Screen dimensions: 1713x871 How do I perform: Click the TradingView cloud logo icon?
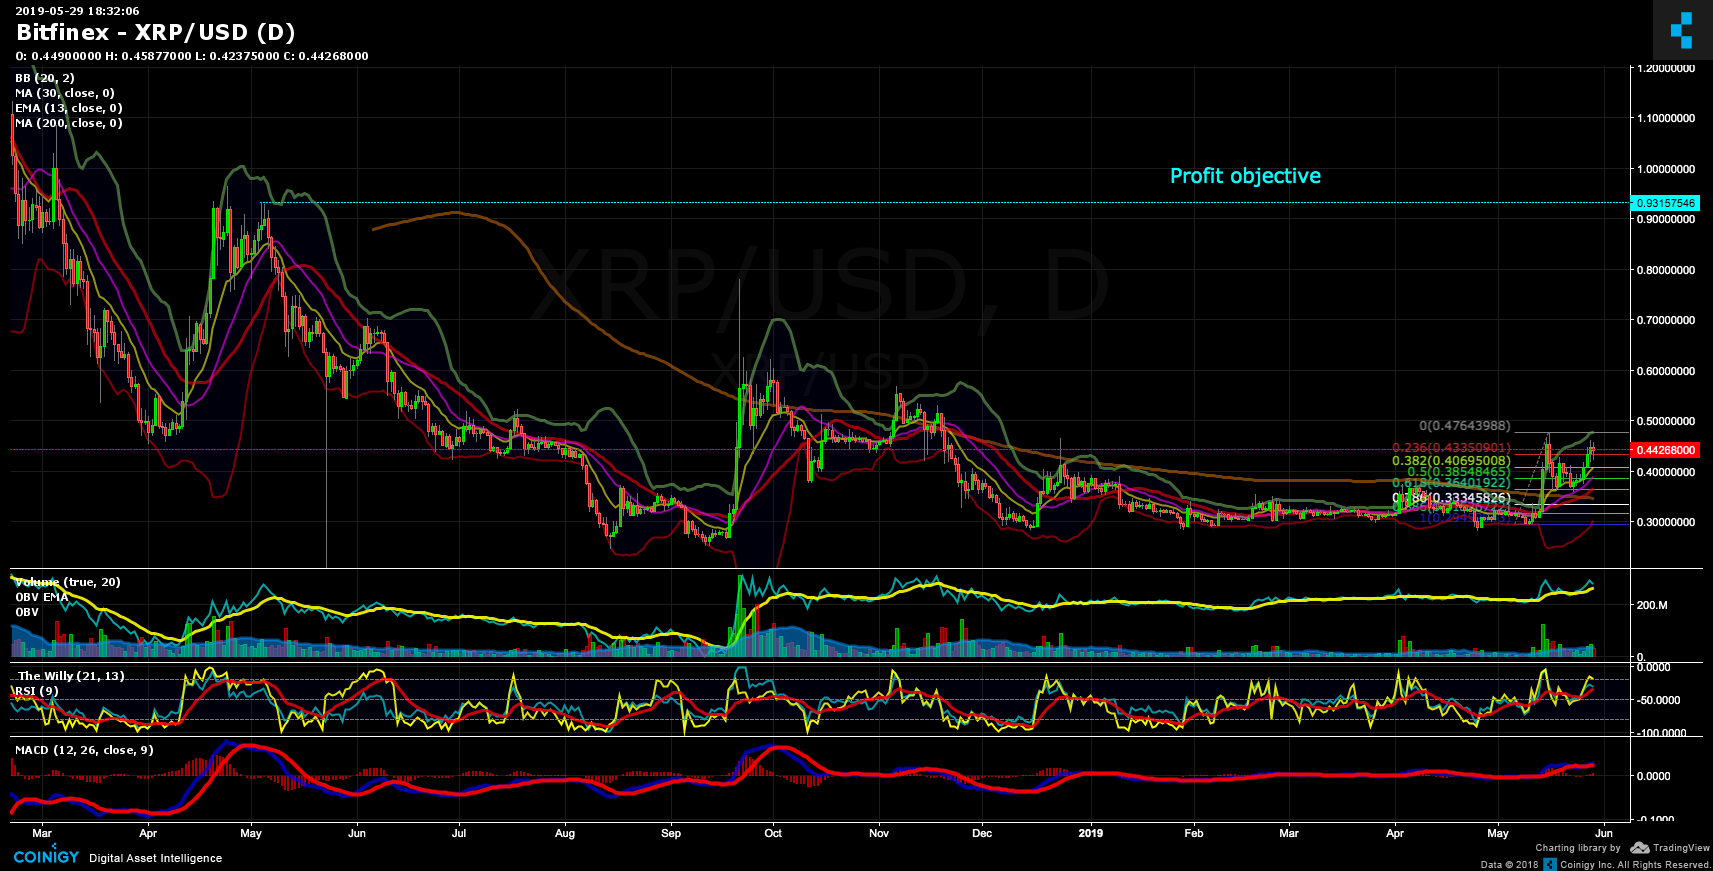tap(1639, 847)
